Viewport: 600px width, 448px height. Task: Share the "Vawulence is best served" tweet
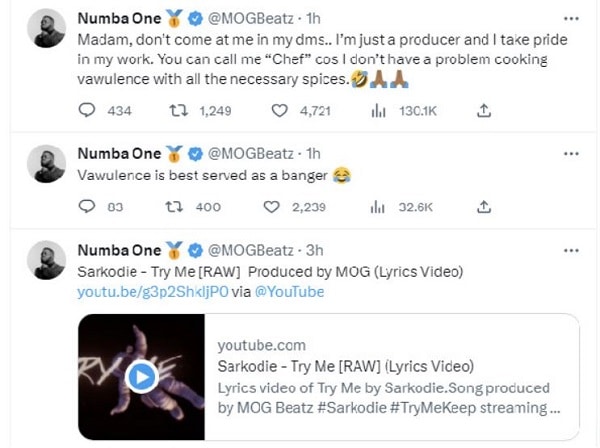484,207
